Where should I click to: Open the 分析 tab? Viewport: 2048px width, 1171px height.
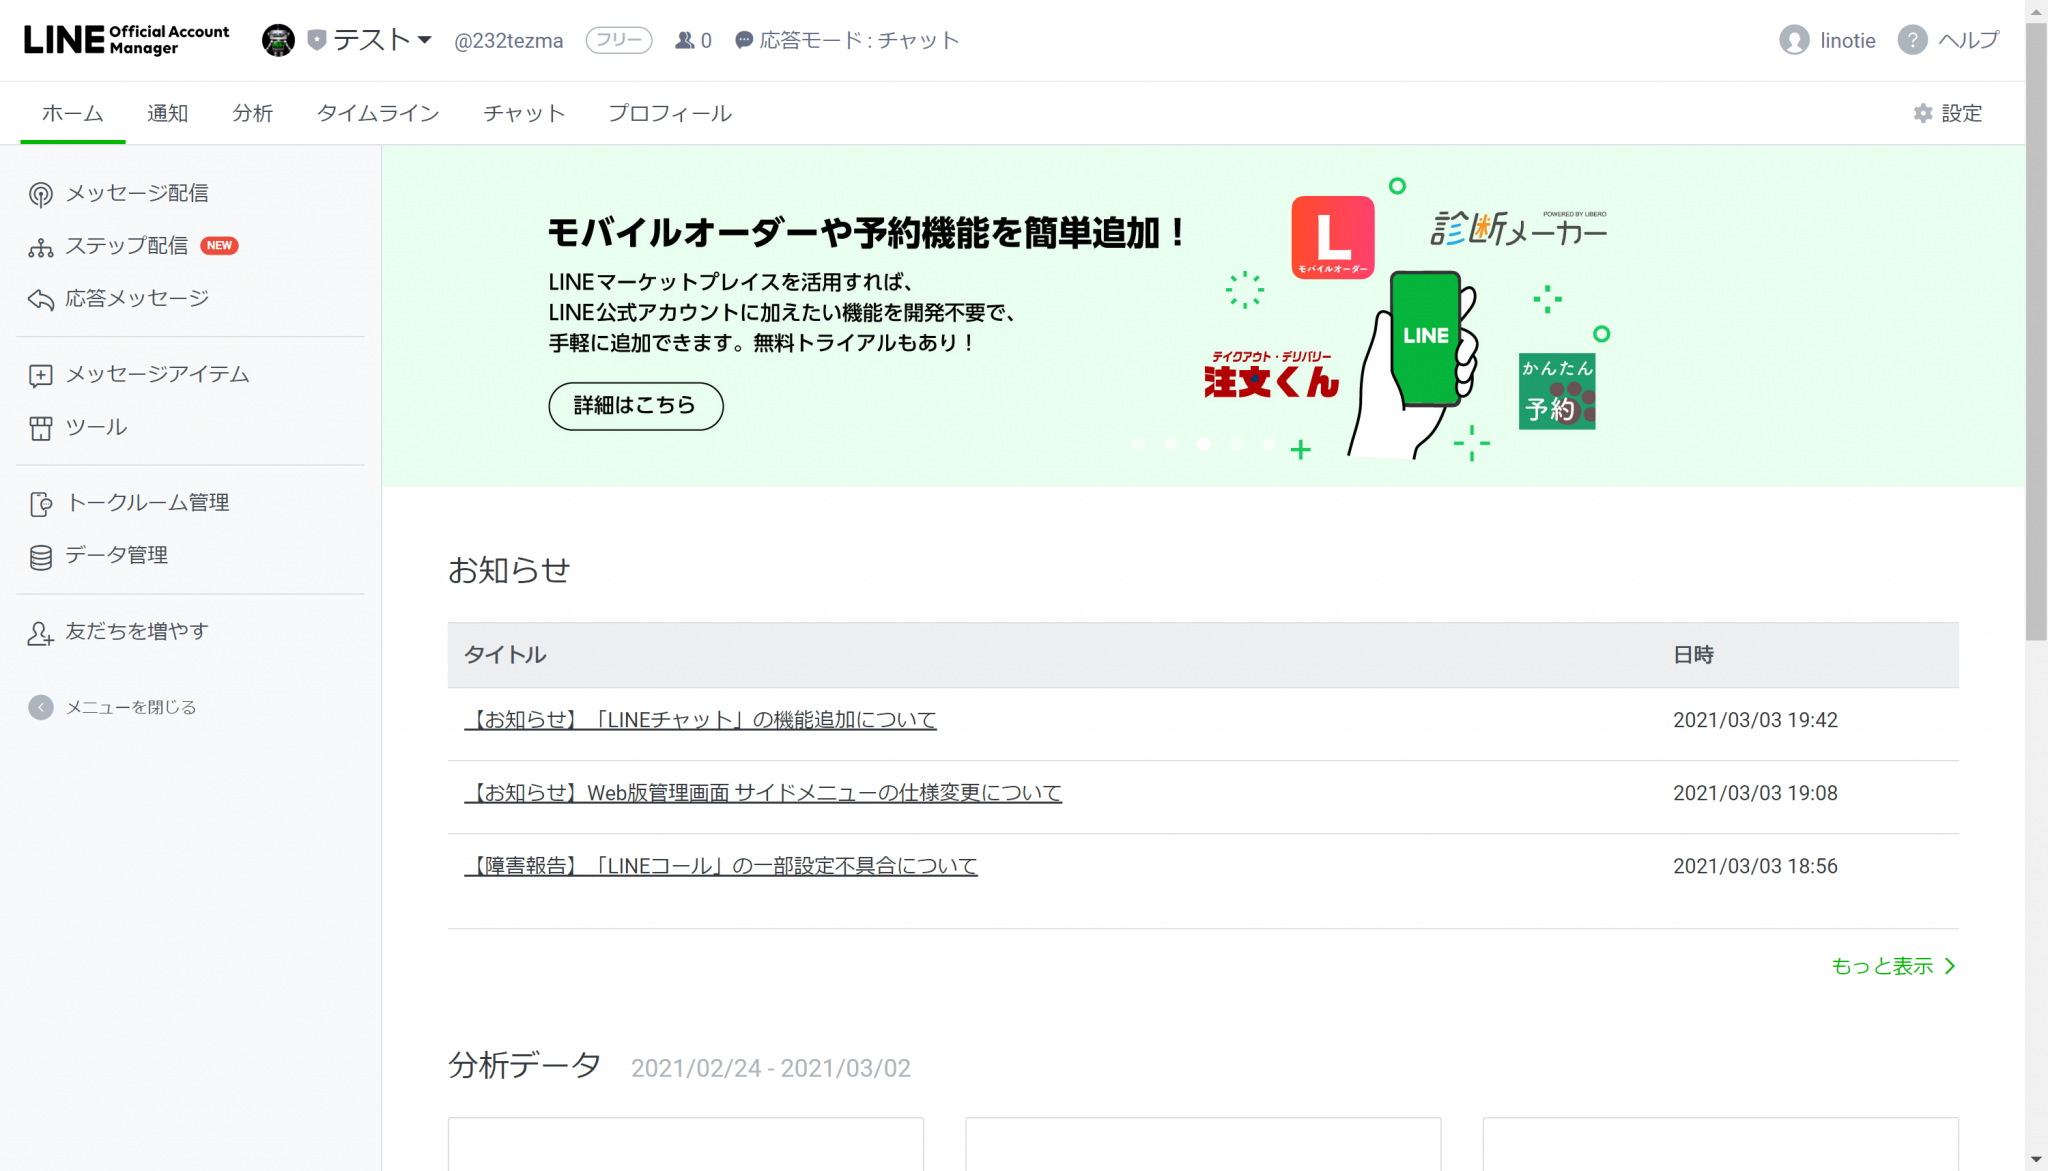(252, 113)
